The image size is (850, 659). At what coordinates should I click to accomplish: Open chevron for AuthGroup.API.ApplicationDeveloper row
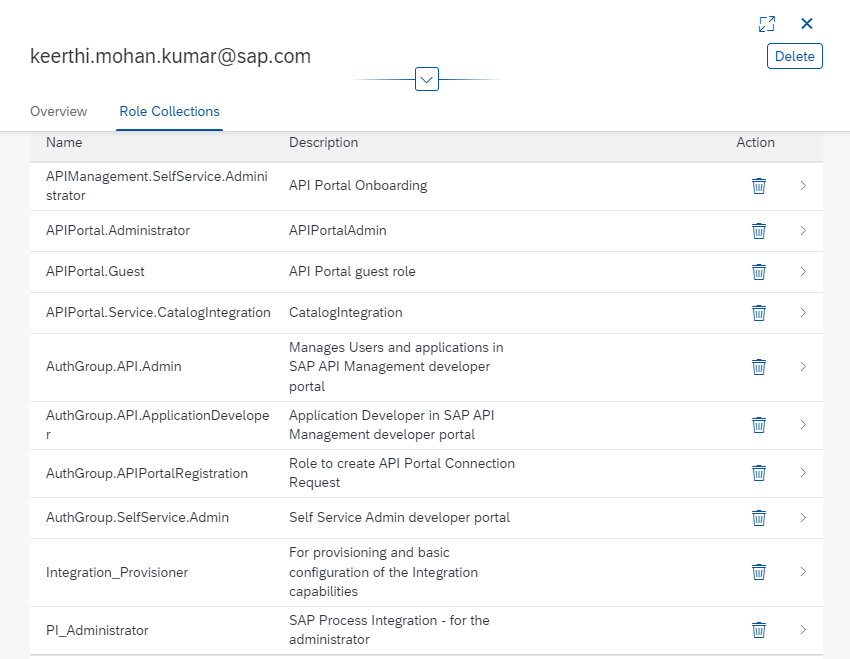(803, 424)
